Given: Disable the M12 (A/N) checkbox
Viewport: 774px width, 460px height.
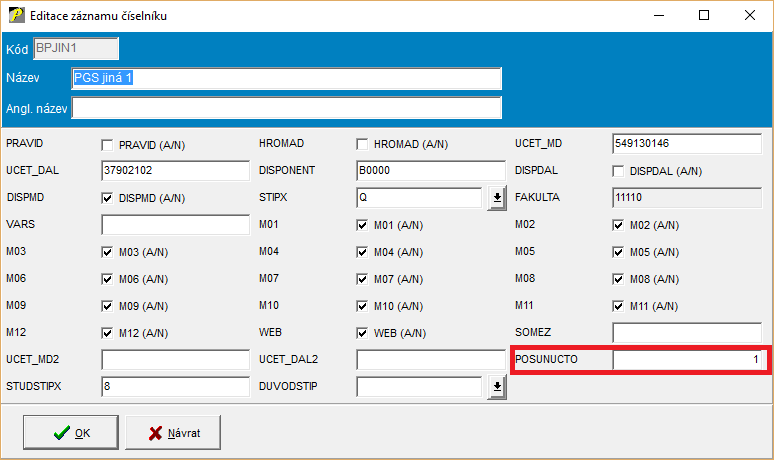Looking at the screenshot, I should point(108,333).
